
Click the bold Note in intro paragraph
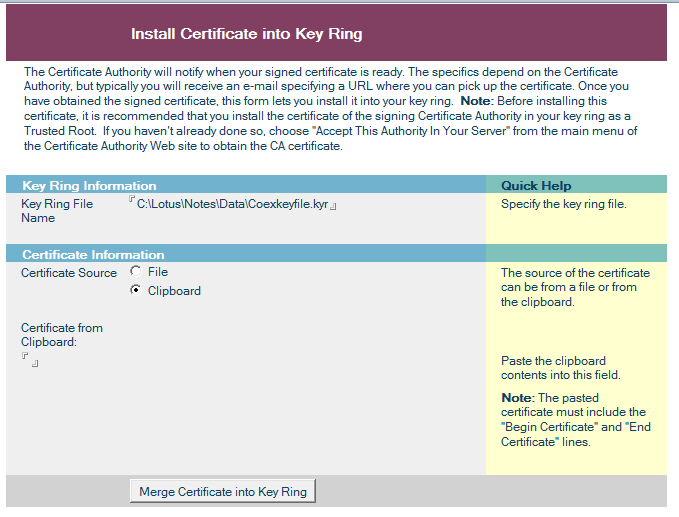pyautogui.click(x=477, y=101)
